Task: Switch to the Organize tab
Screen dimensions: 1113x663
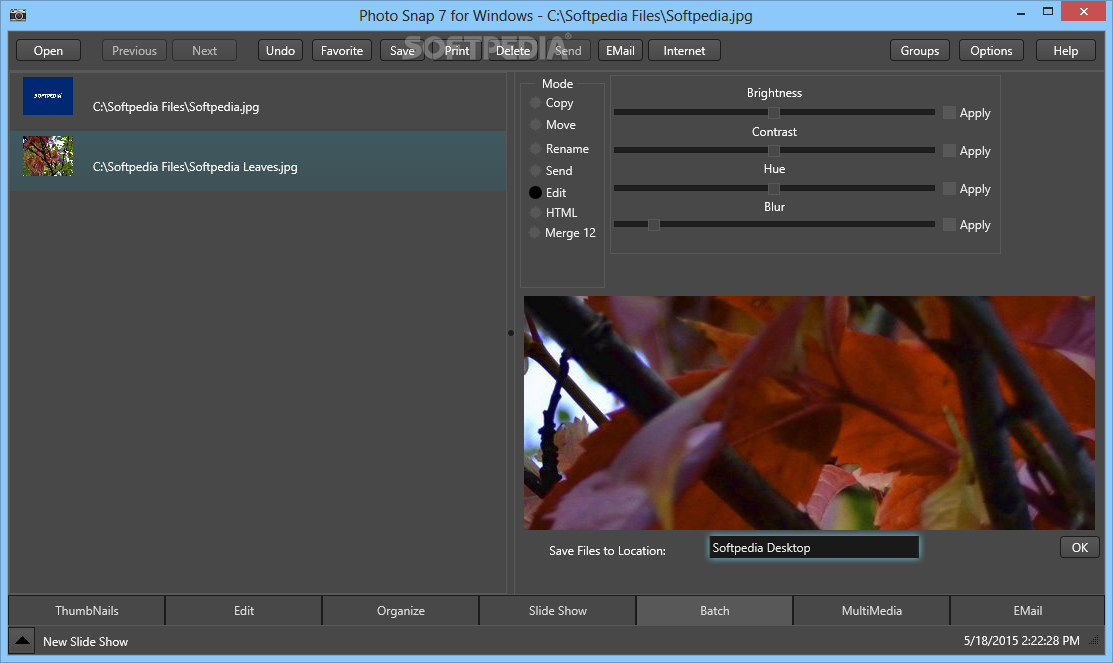Action: click(400, 610)
